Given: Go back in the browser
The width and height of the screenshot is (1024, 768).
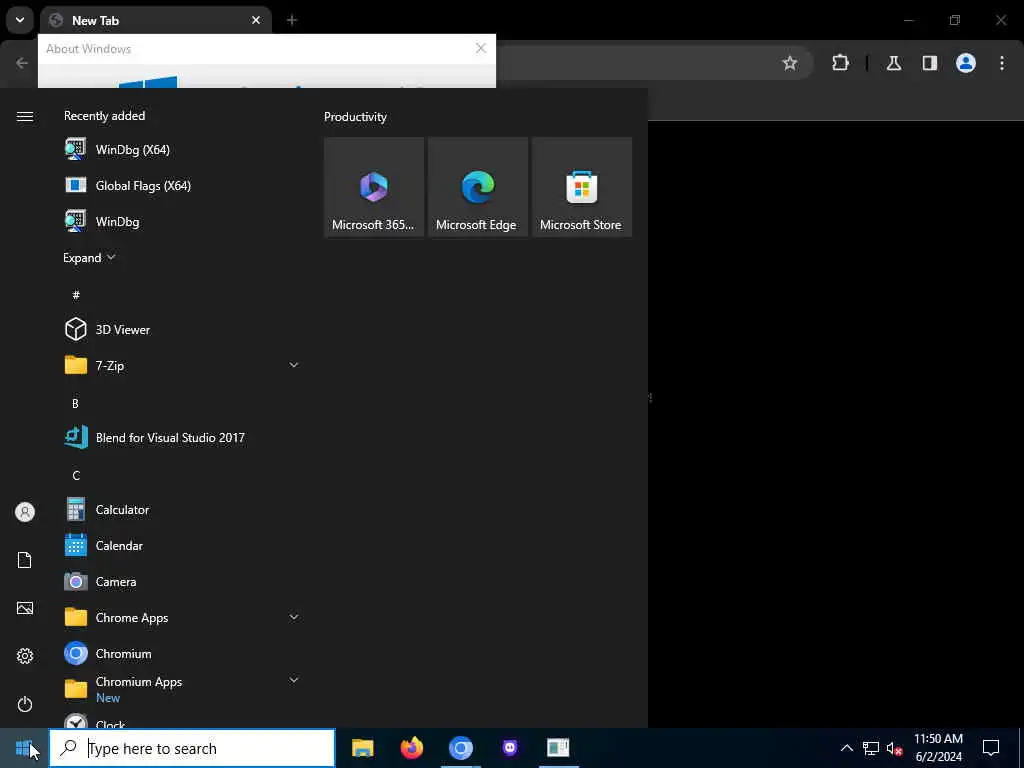Looking at the screenshot, I should coord(22,63).
